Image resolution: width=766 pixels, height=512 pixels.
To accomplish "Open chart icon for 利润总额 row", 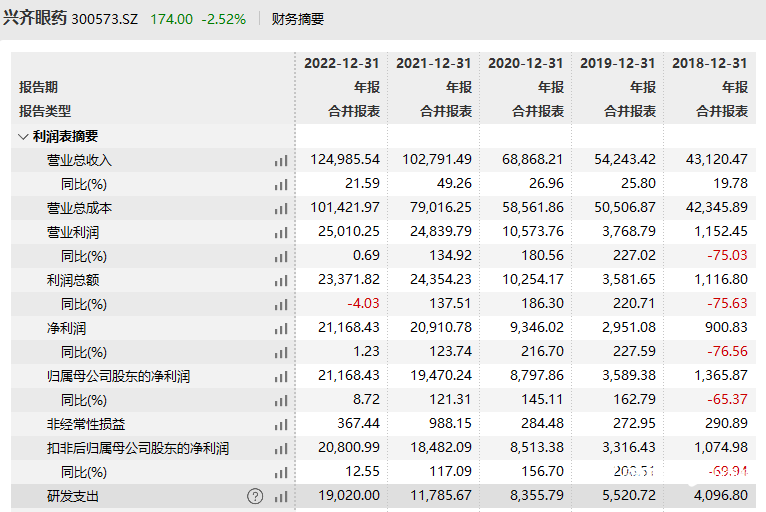I will tap(281, 280).
